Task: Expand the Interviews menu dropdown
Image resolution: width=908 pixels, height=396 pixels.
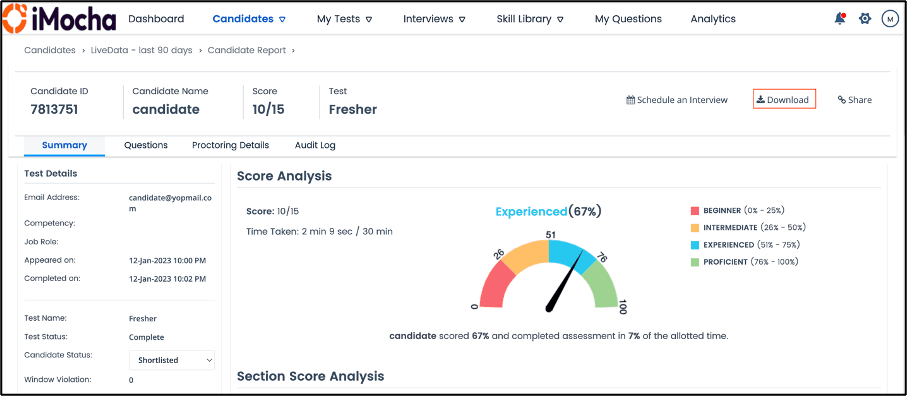Action: tap(462, 19)
